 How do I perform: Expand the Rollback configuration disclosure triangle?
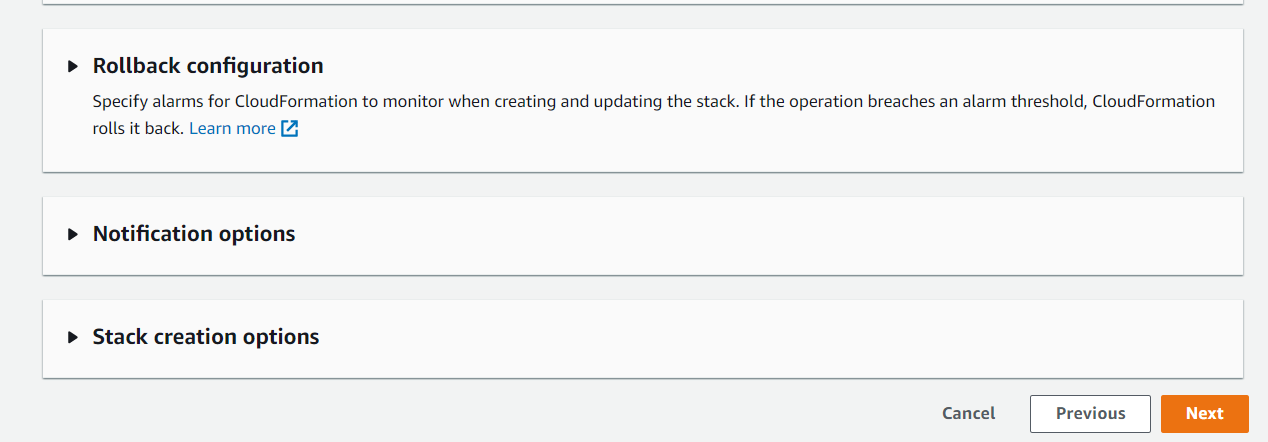pos(73,67)
